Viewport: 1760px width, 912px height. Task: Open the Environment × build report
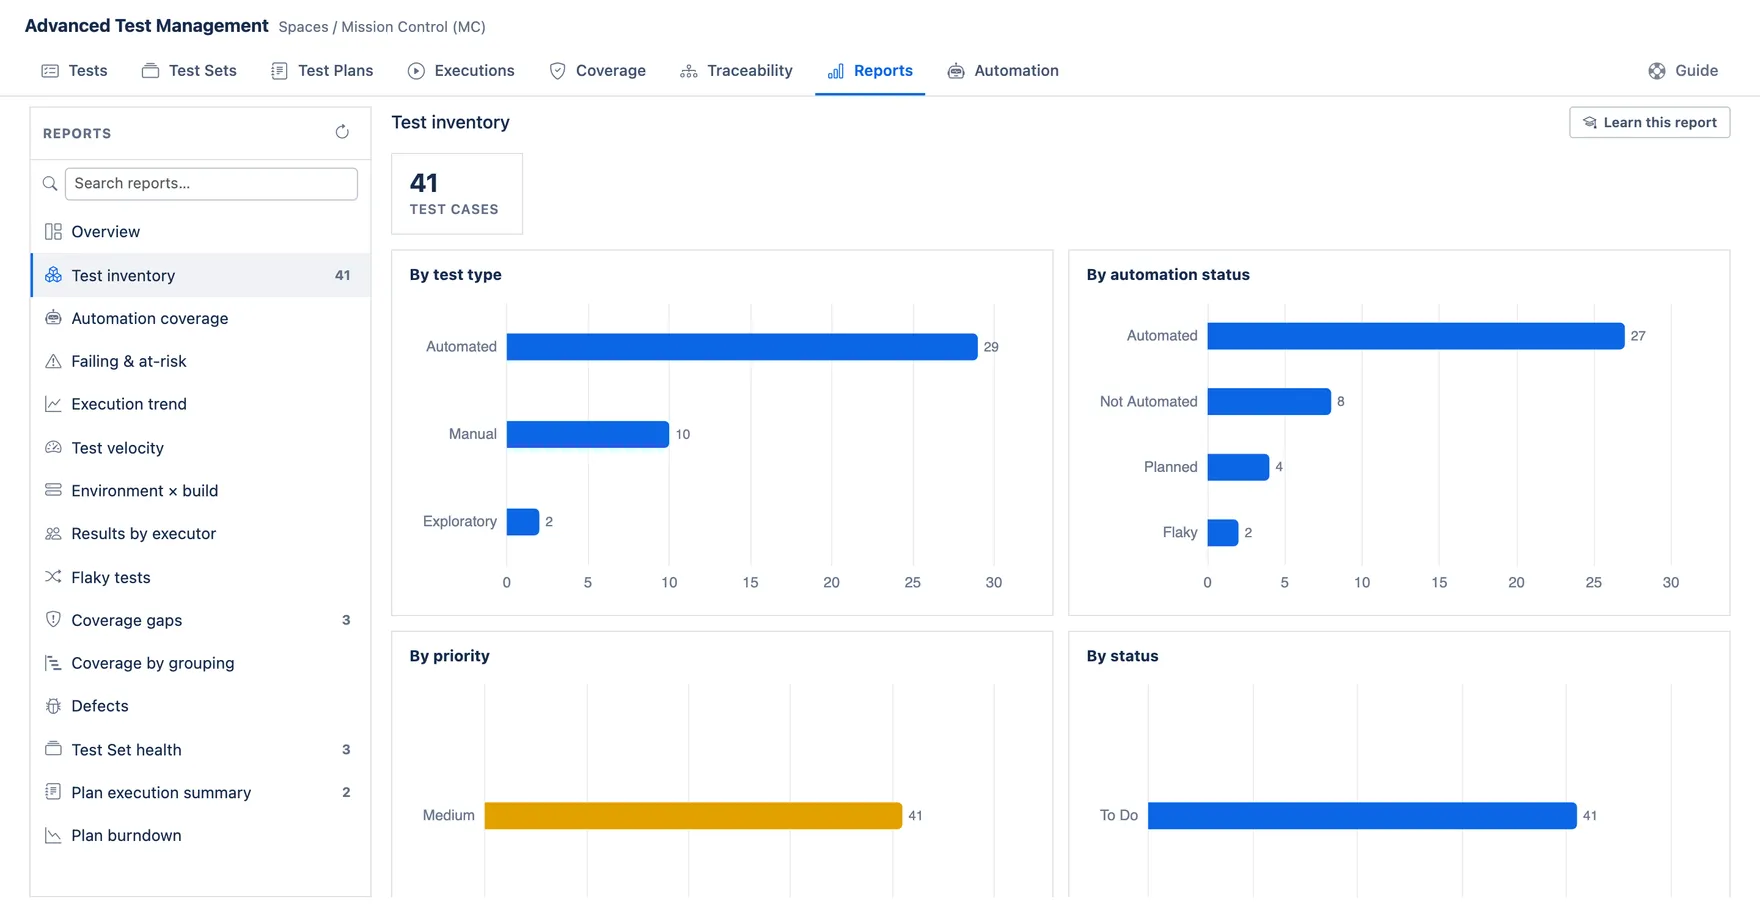coord(201,490)
